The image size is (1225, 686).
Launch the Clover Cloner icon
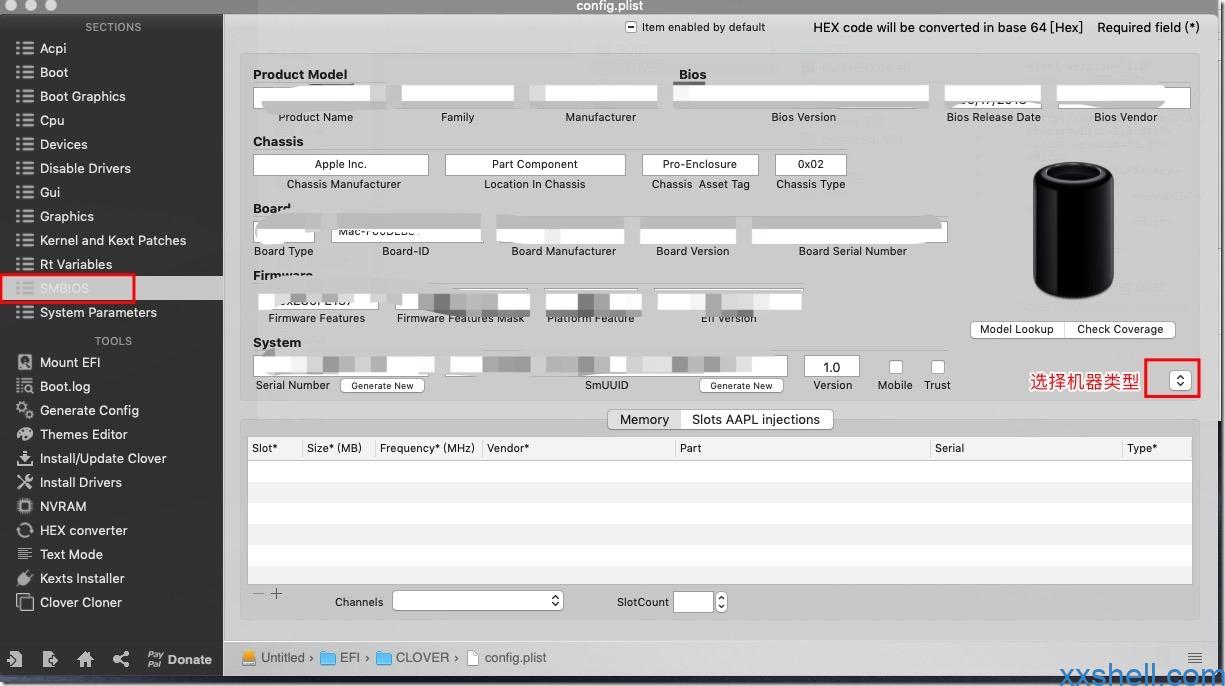[x=25, y=602]
